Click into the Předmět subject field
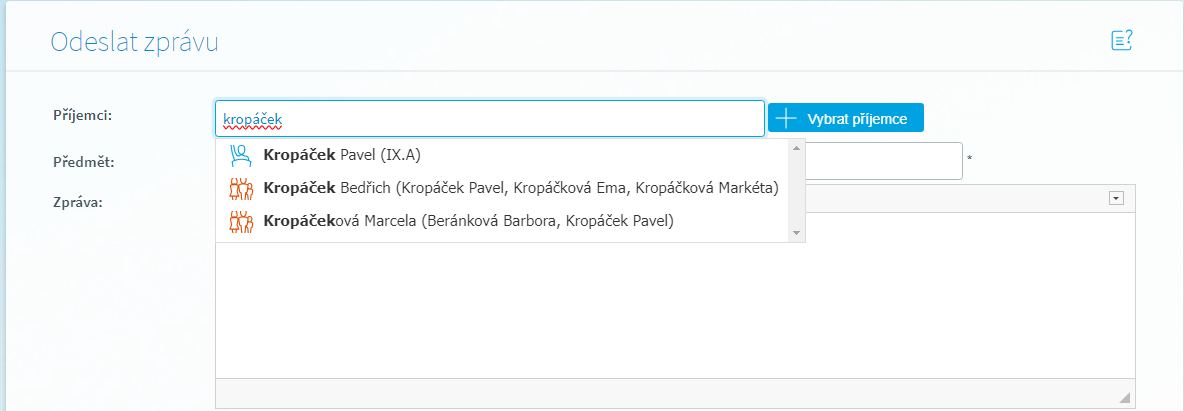The image size is (1184, 411). (884, 161)
